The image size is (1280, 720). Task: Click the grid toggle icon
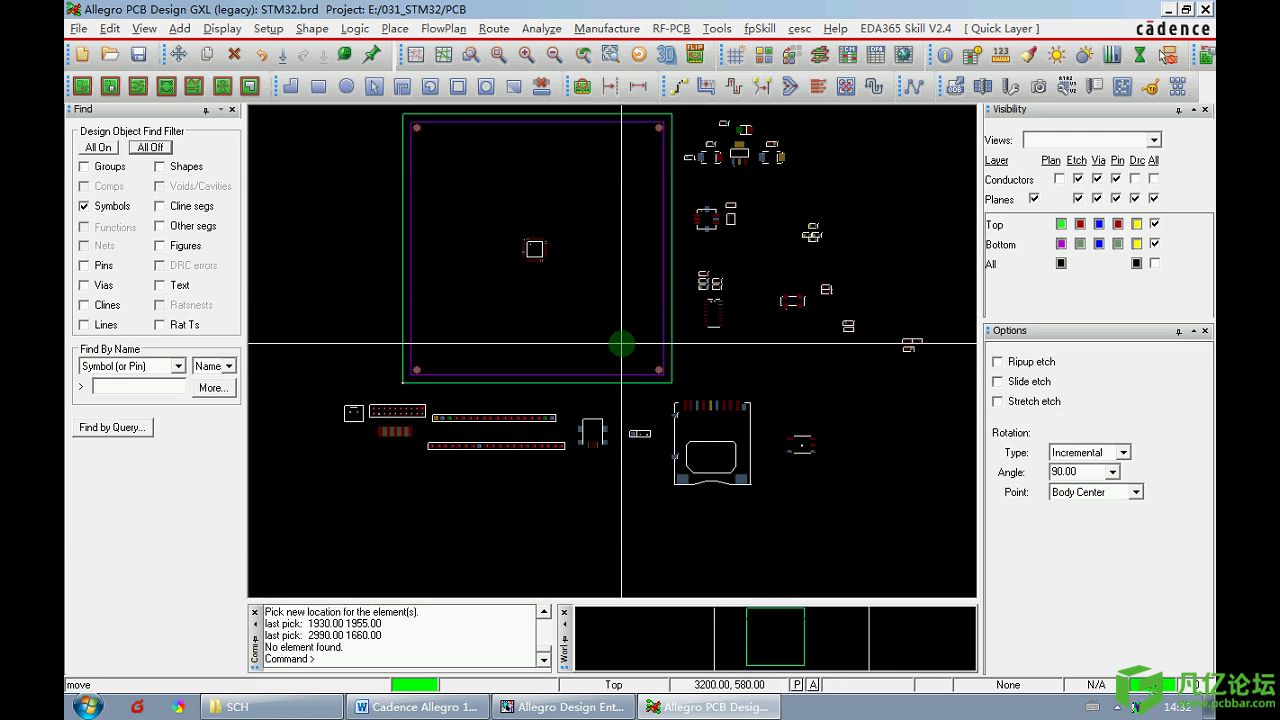(x=736, y=55)
